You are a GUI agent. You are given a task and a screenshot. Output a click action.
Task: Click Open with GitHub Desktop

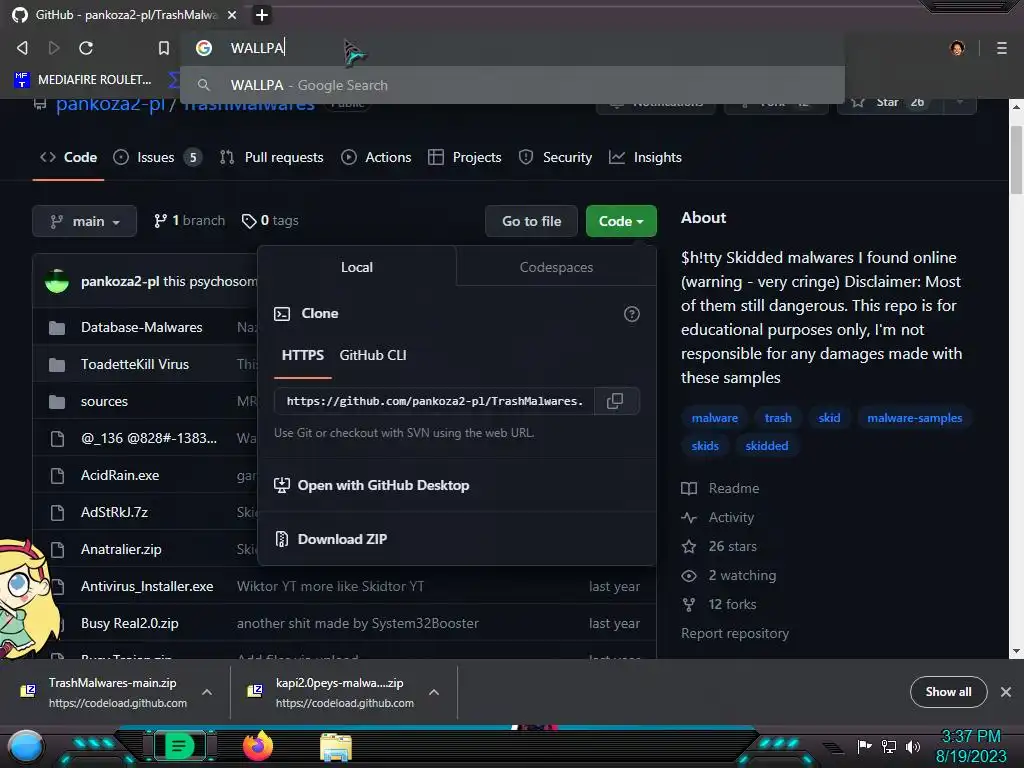[x=372, y=485]
